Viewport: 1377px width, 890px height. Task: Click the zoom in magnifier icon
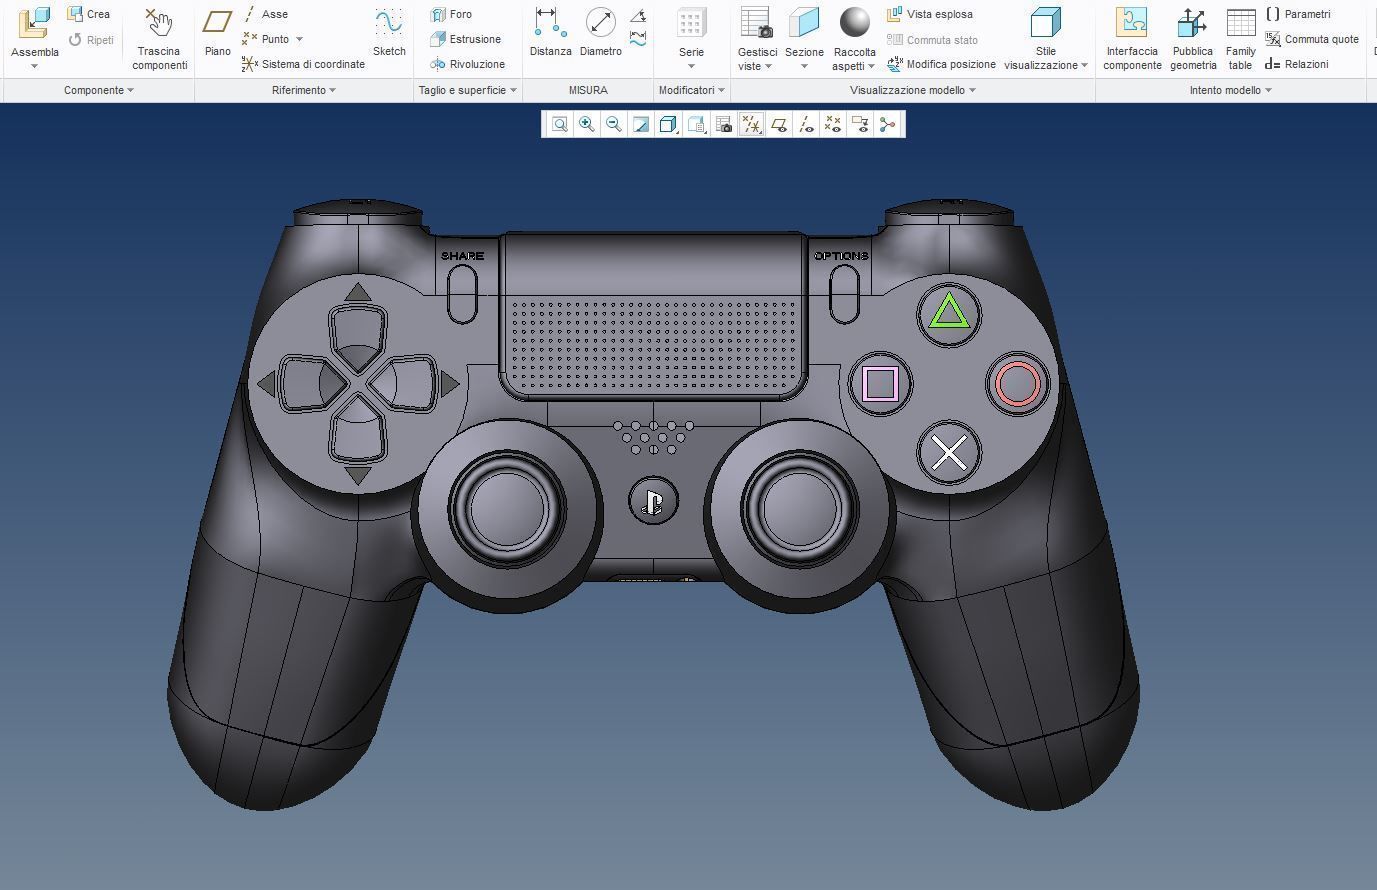tap(587, 124)
